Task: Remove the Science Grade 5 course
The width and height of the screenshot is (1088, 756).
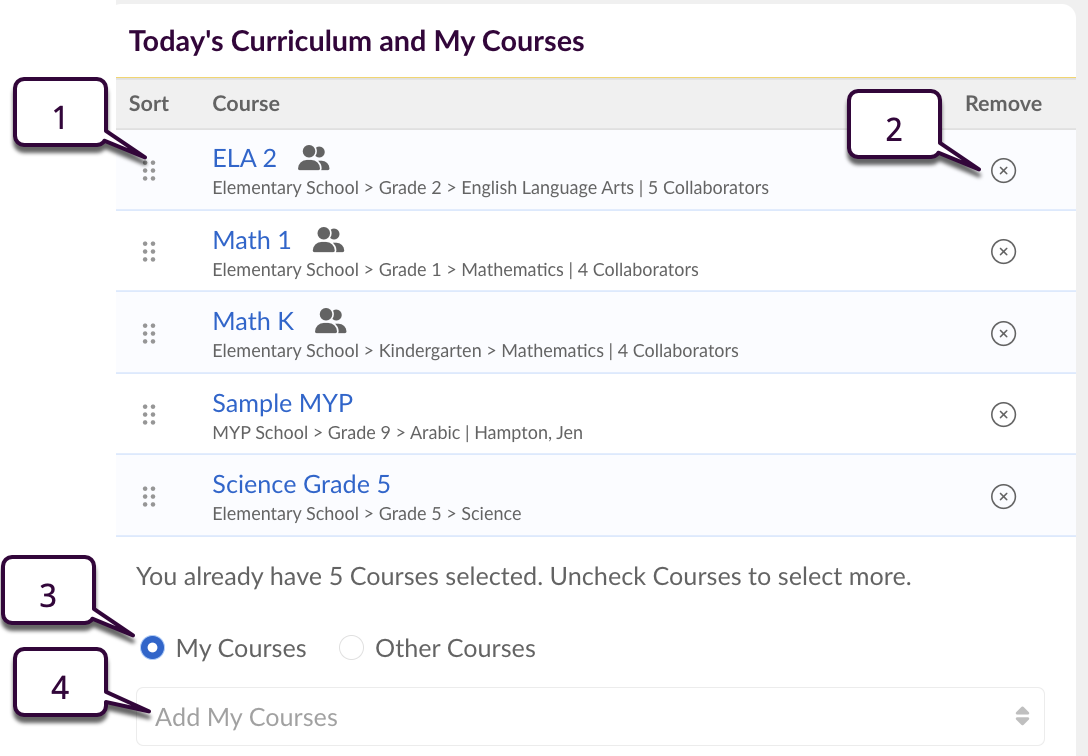Action: (1003, 496)
